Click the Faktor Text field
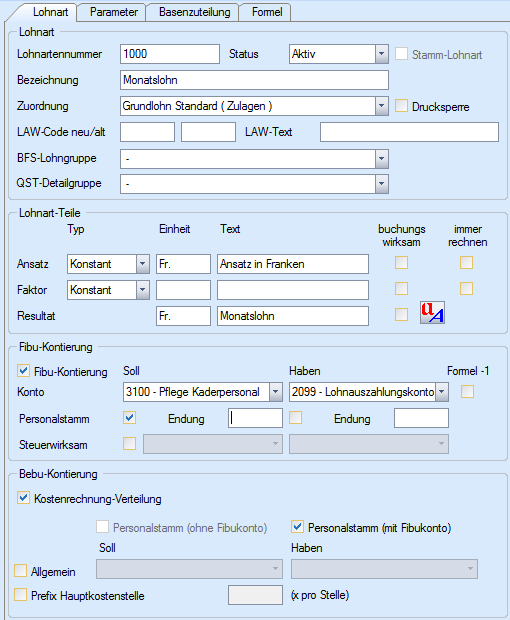 point(293,290)
